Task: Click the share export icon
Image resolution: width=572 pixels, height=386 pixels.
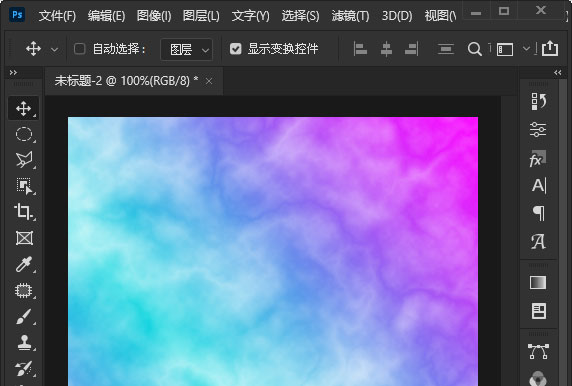Action: tap(550, 48)
